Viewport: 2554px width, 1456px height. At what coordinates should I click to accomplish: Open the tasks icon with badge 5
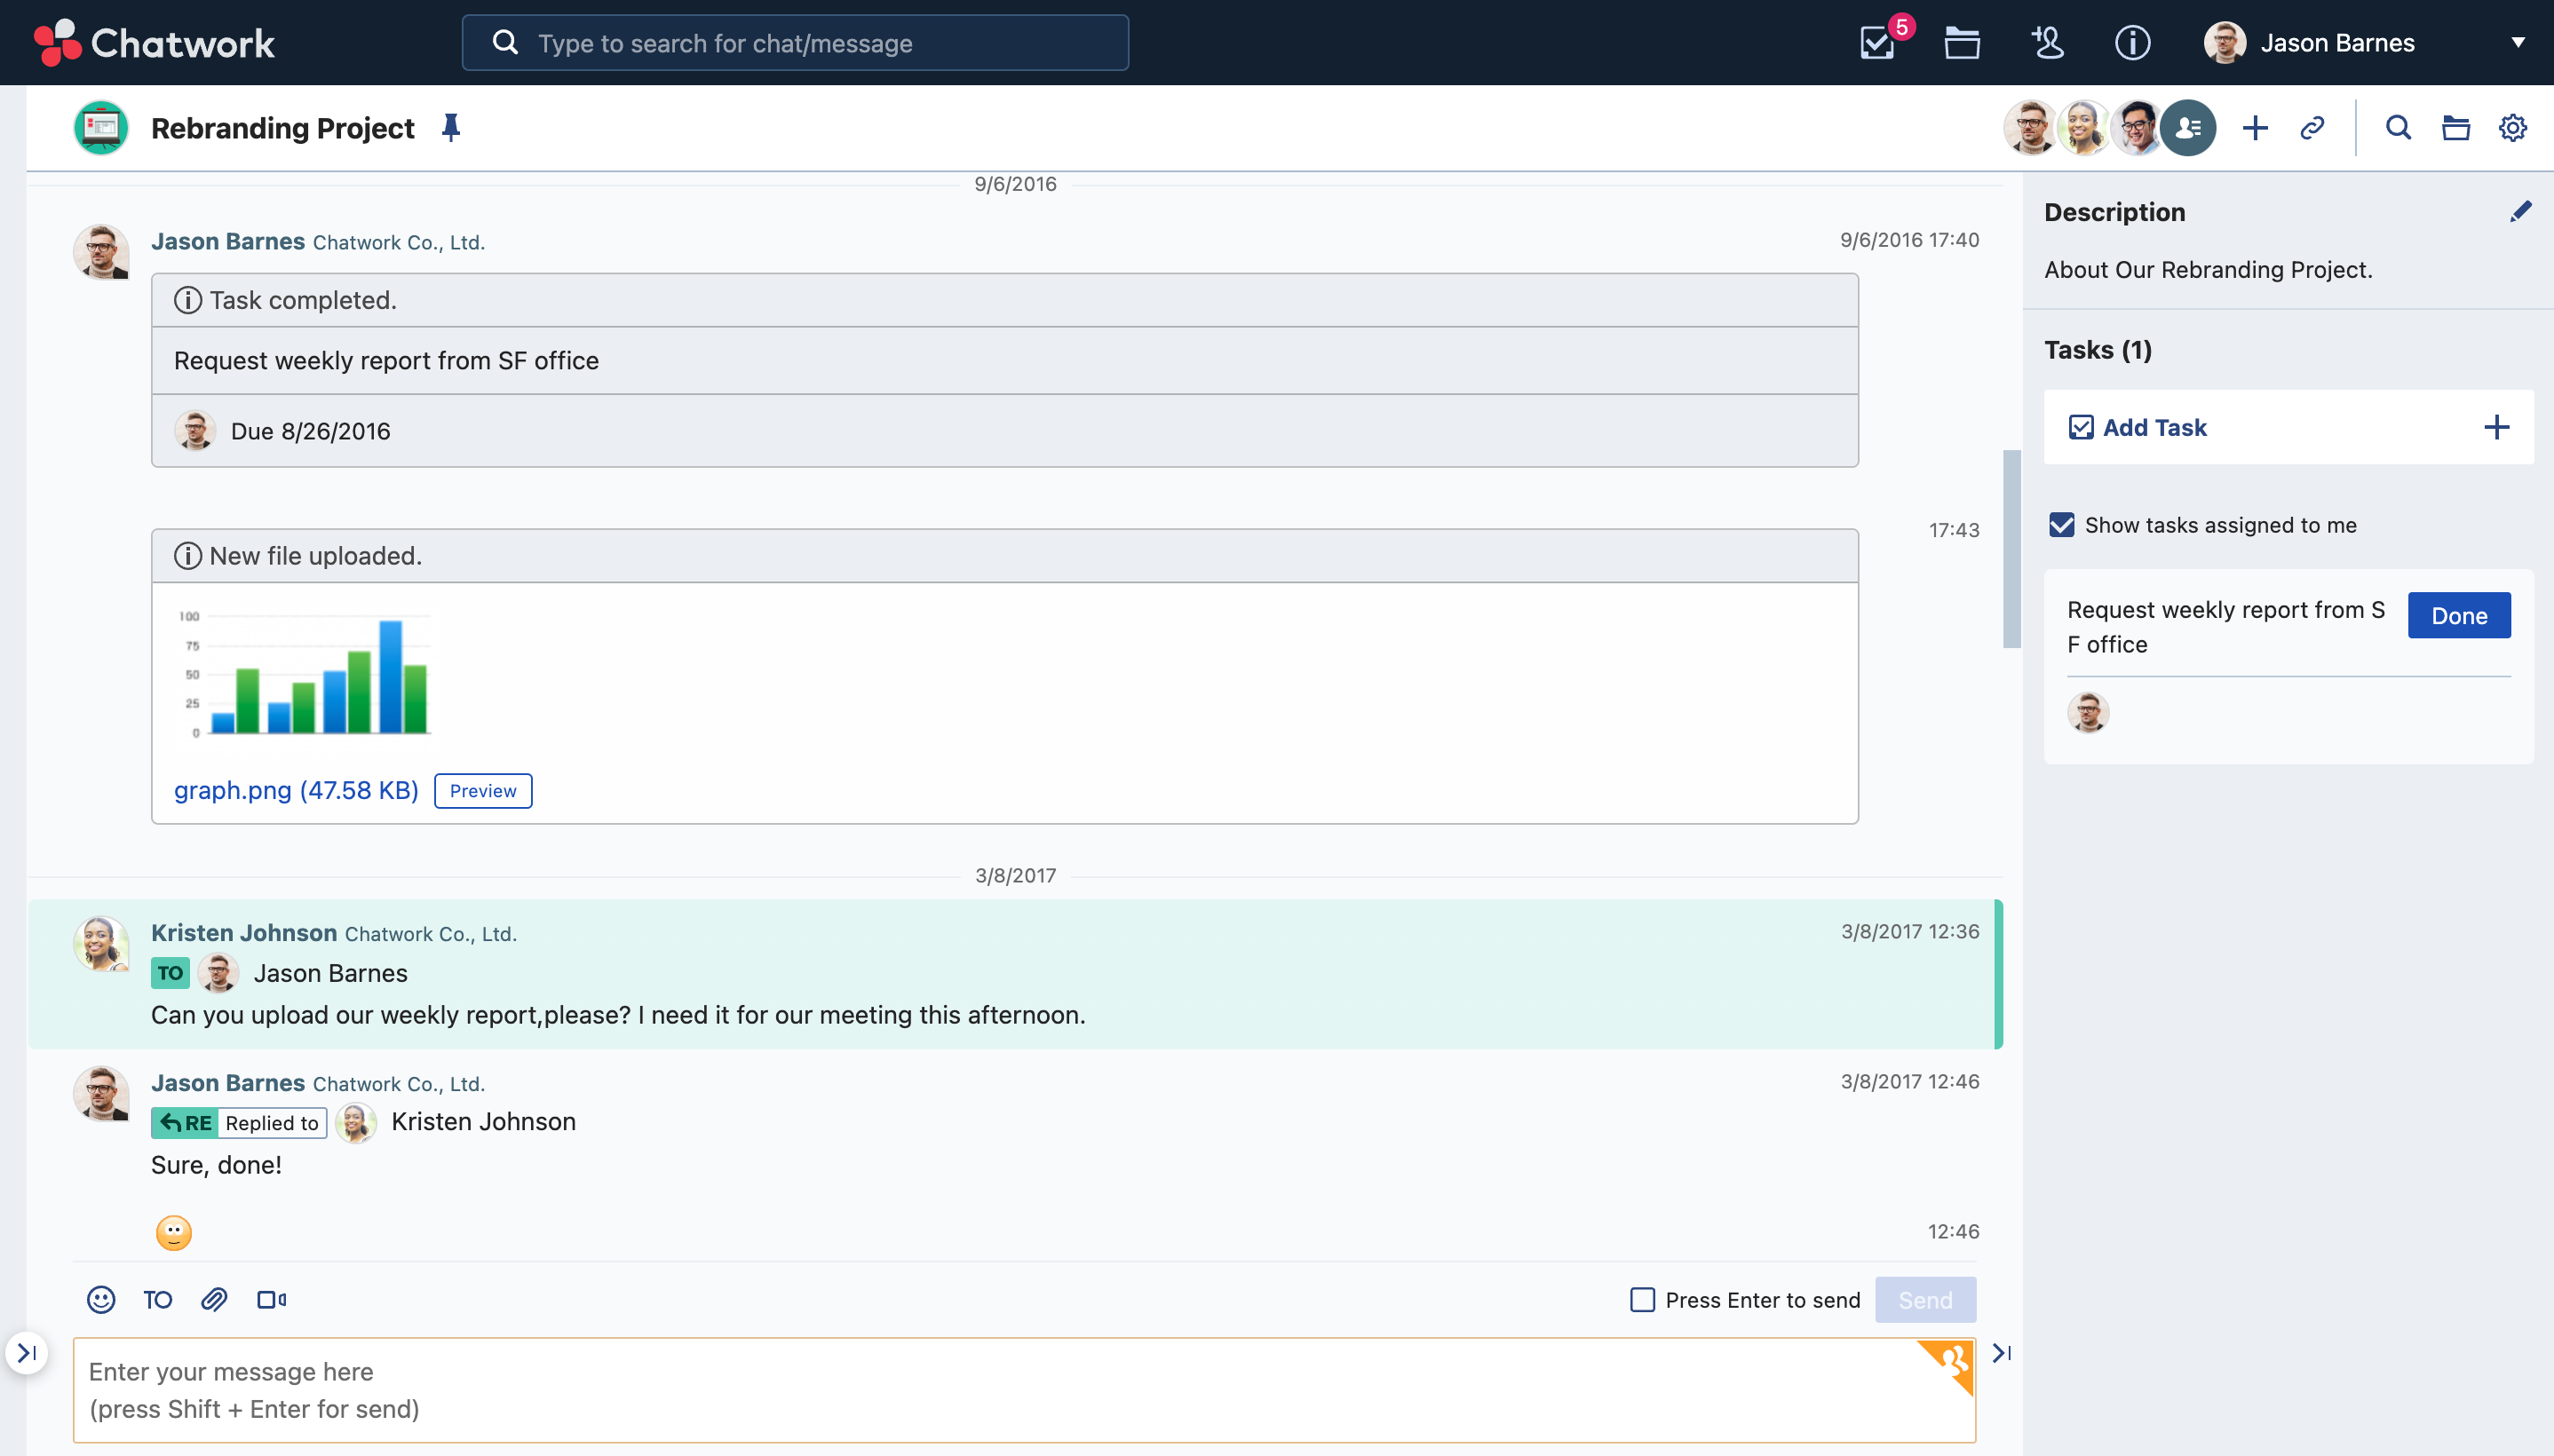pos(1877,43)
